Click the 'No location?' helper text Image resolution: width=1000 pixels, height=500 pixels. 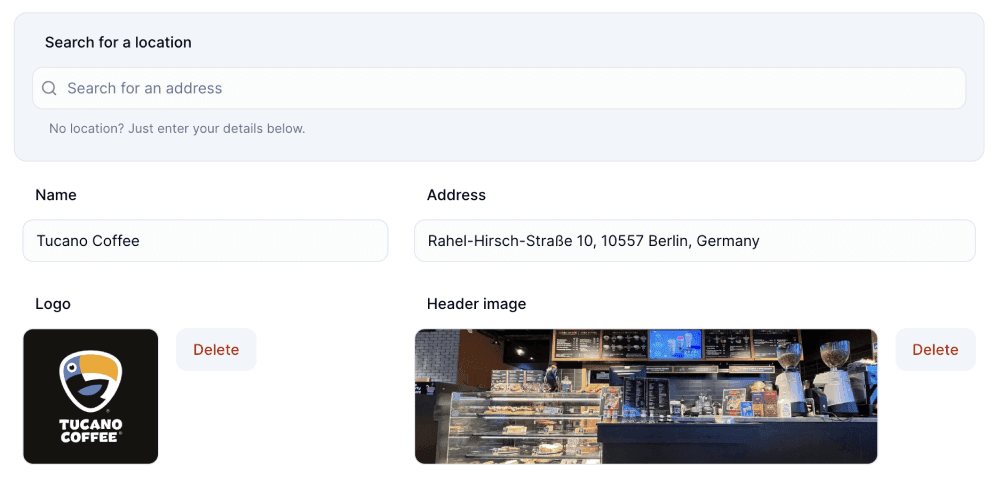pyautogui.click(x=177, y=129)
